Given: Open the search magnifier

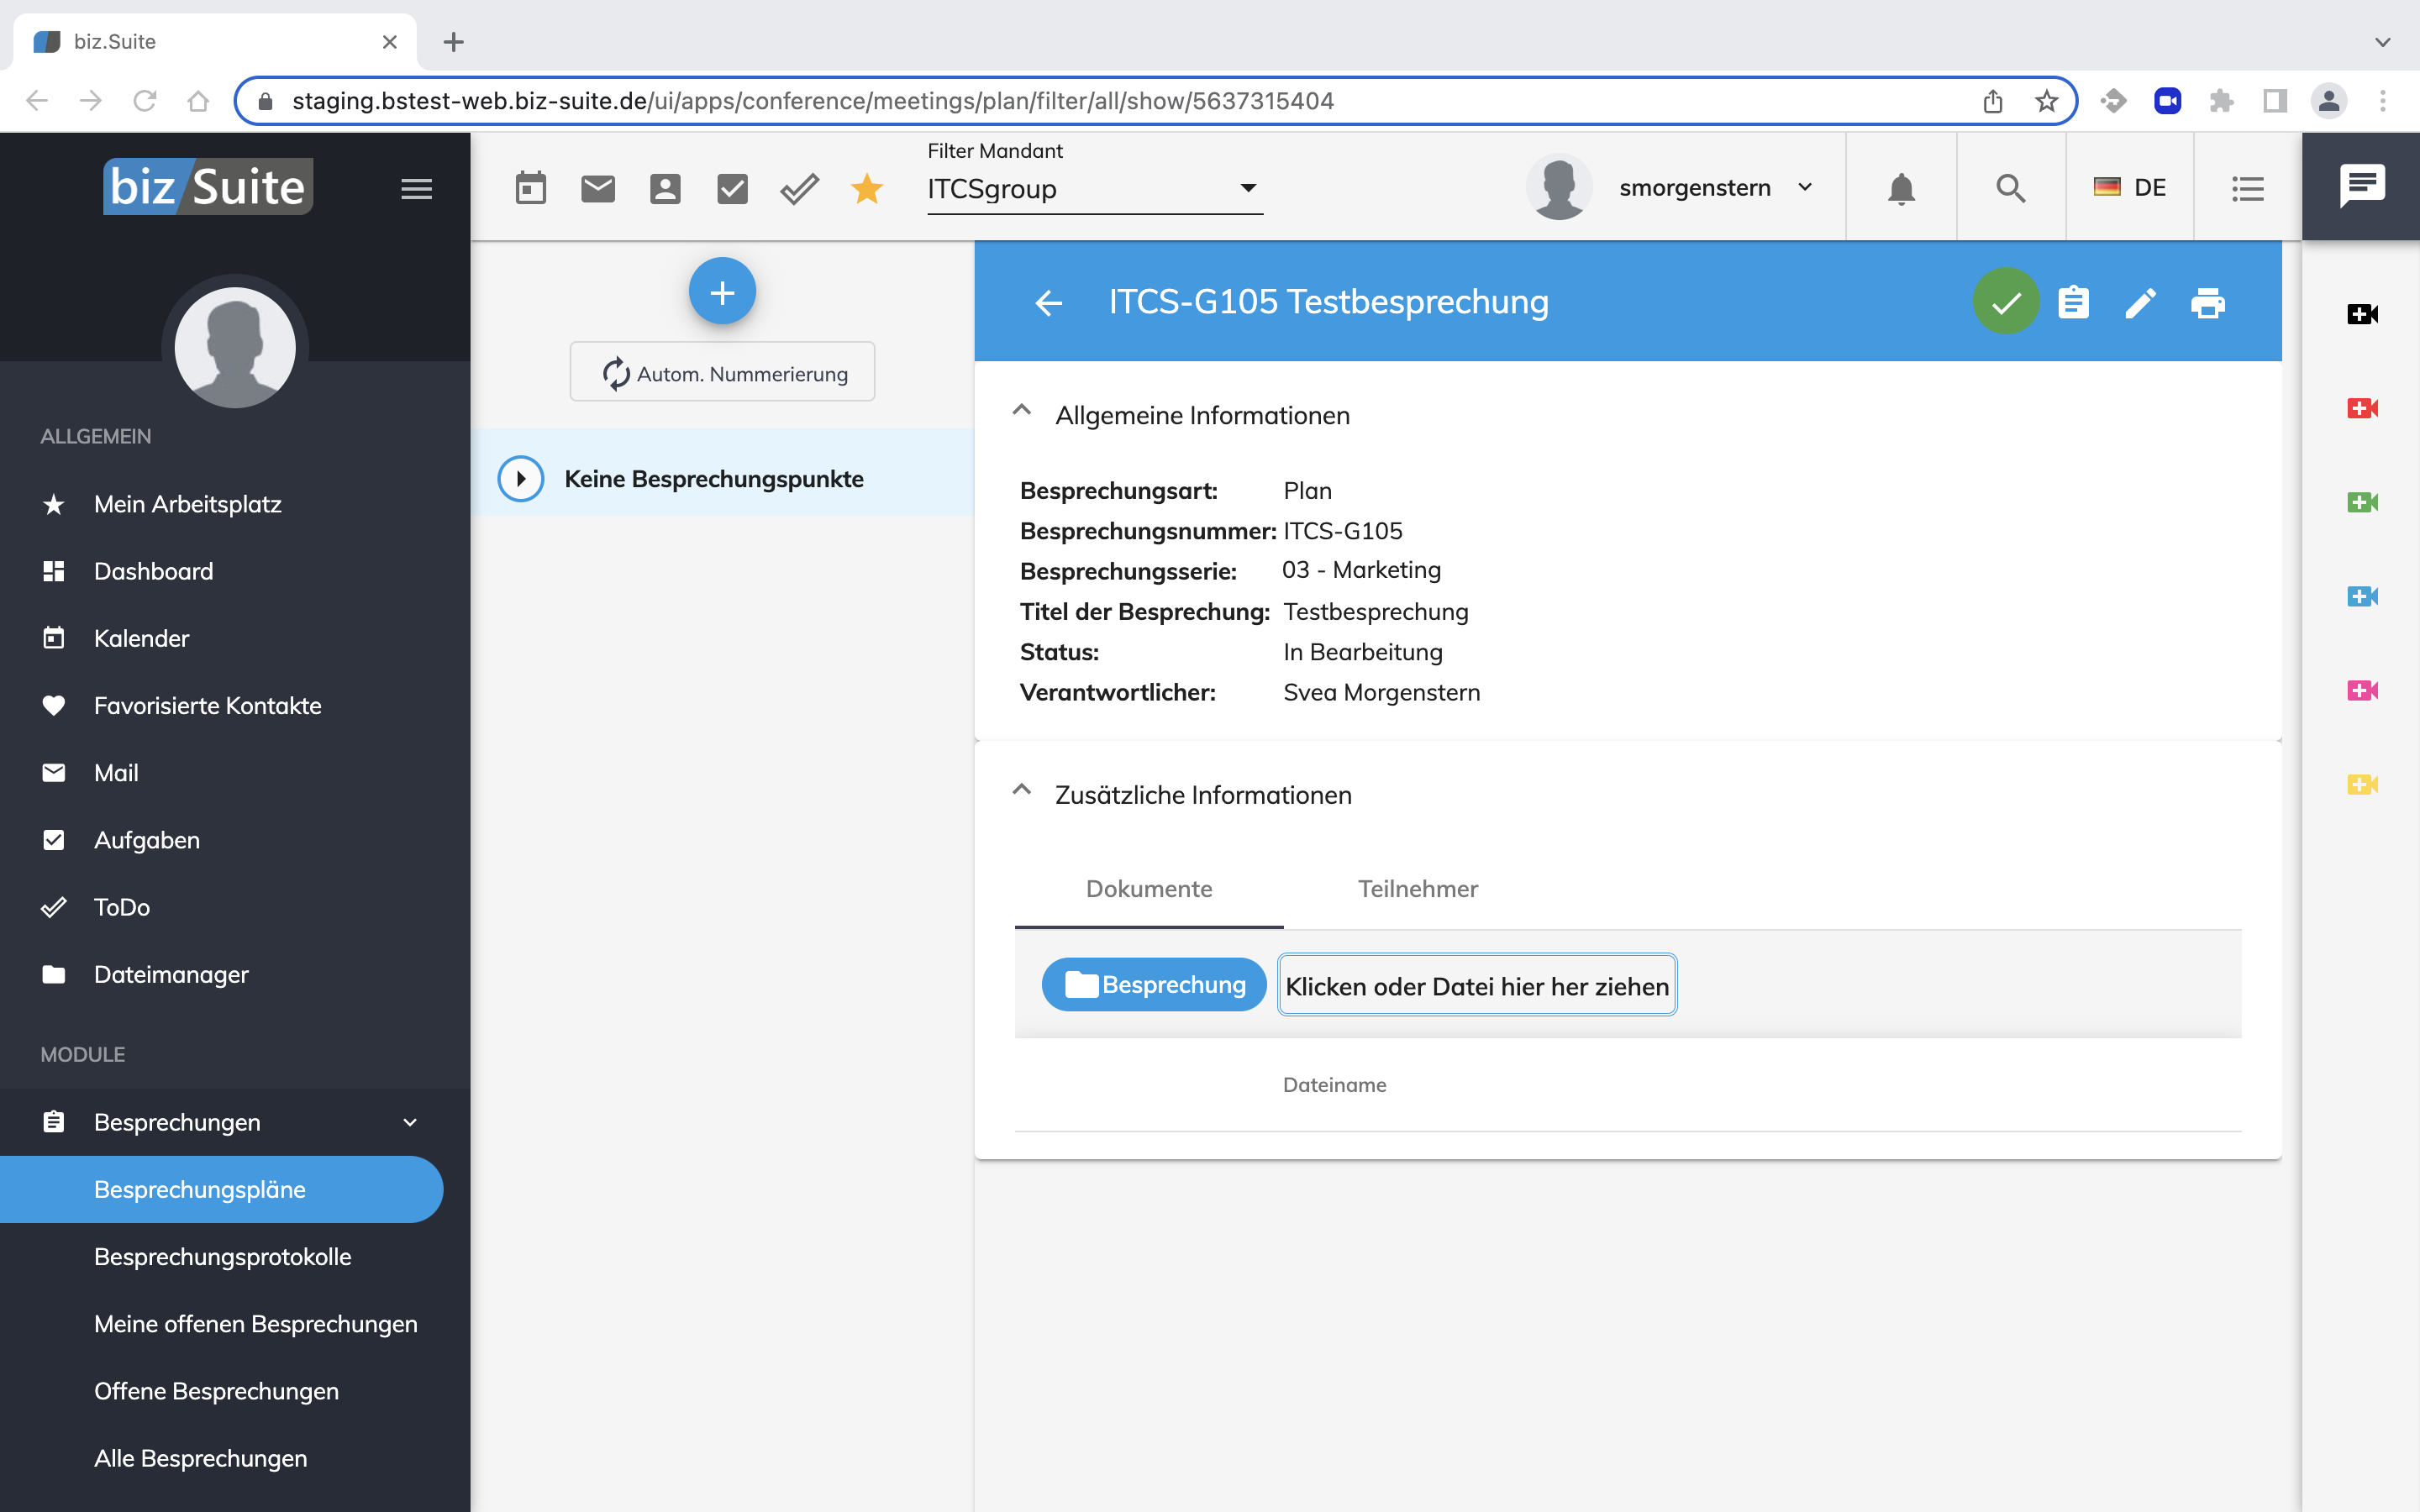Looking at the screenshot, I should click(x=2011, y=188).
